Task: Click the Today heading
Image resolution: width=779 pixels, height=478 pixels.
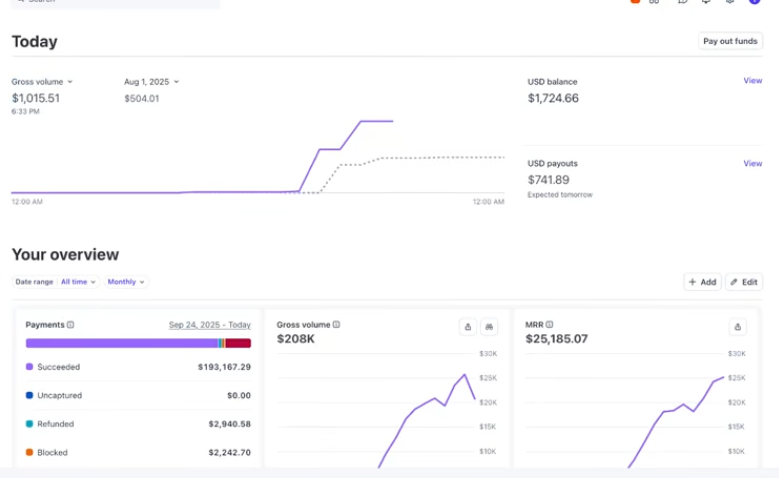Action: tap(35, 42)
